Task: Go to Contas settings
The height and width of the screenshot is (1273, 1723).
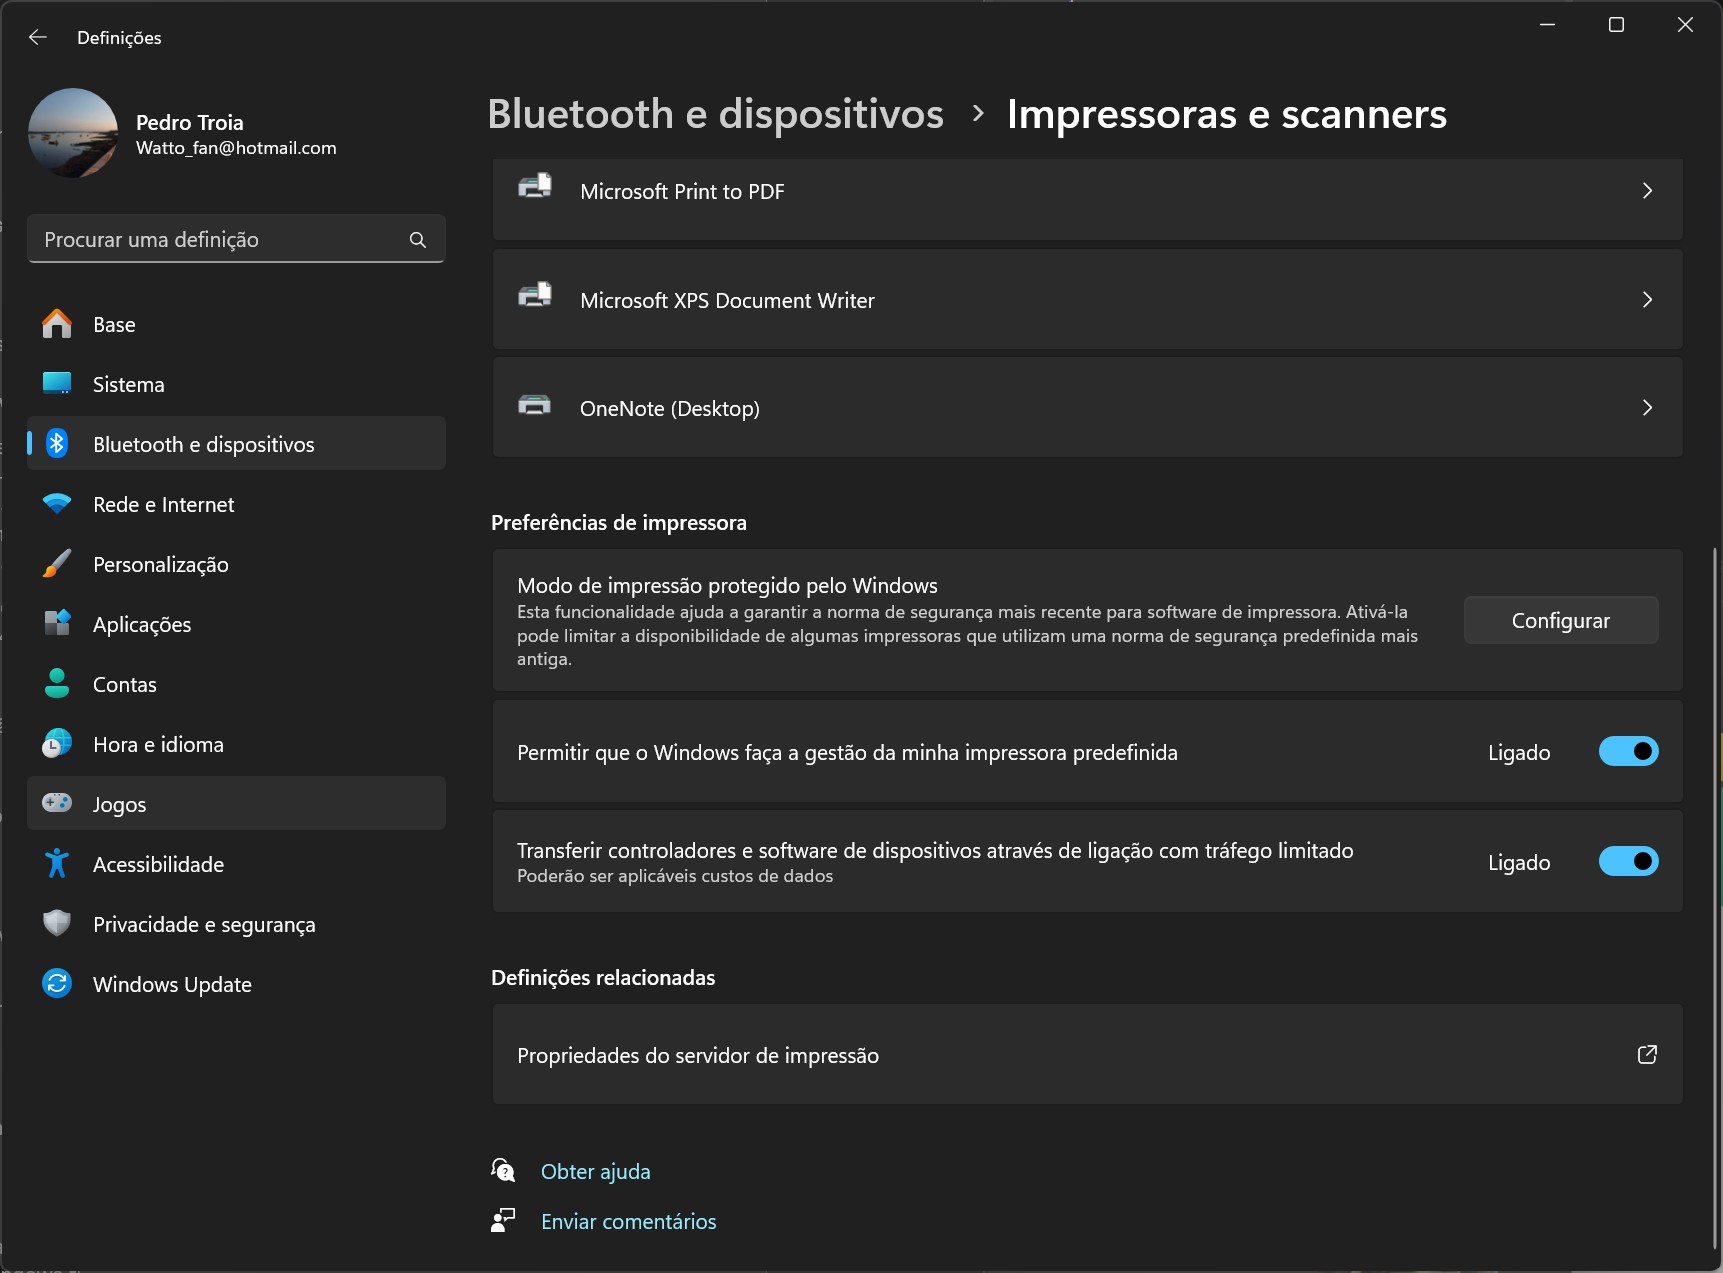Action: pyautogui.click(x=236, y=684)
